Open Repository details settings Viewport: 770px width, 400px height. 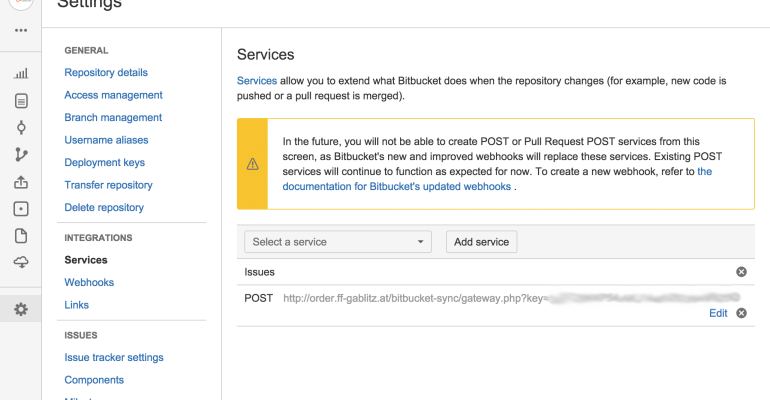tap(106, 73)
